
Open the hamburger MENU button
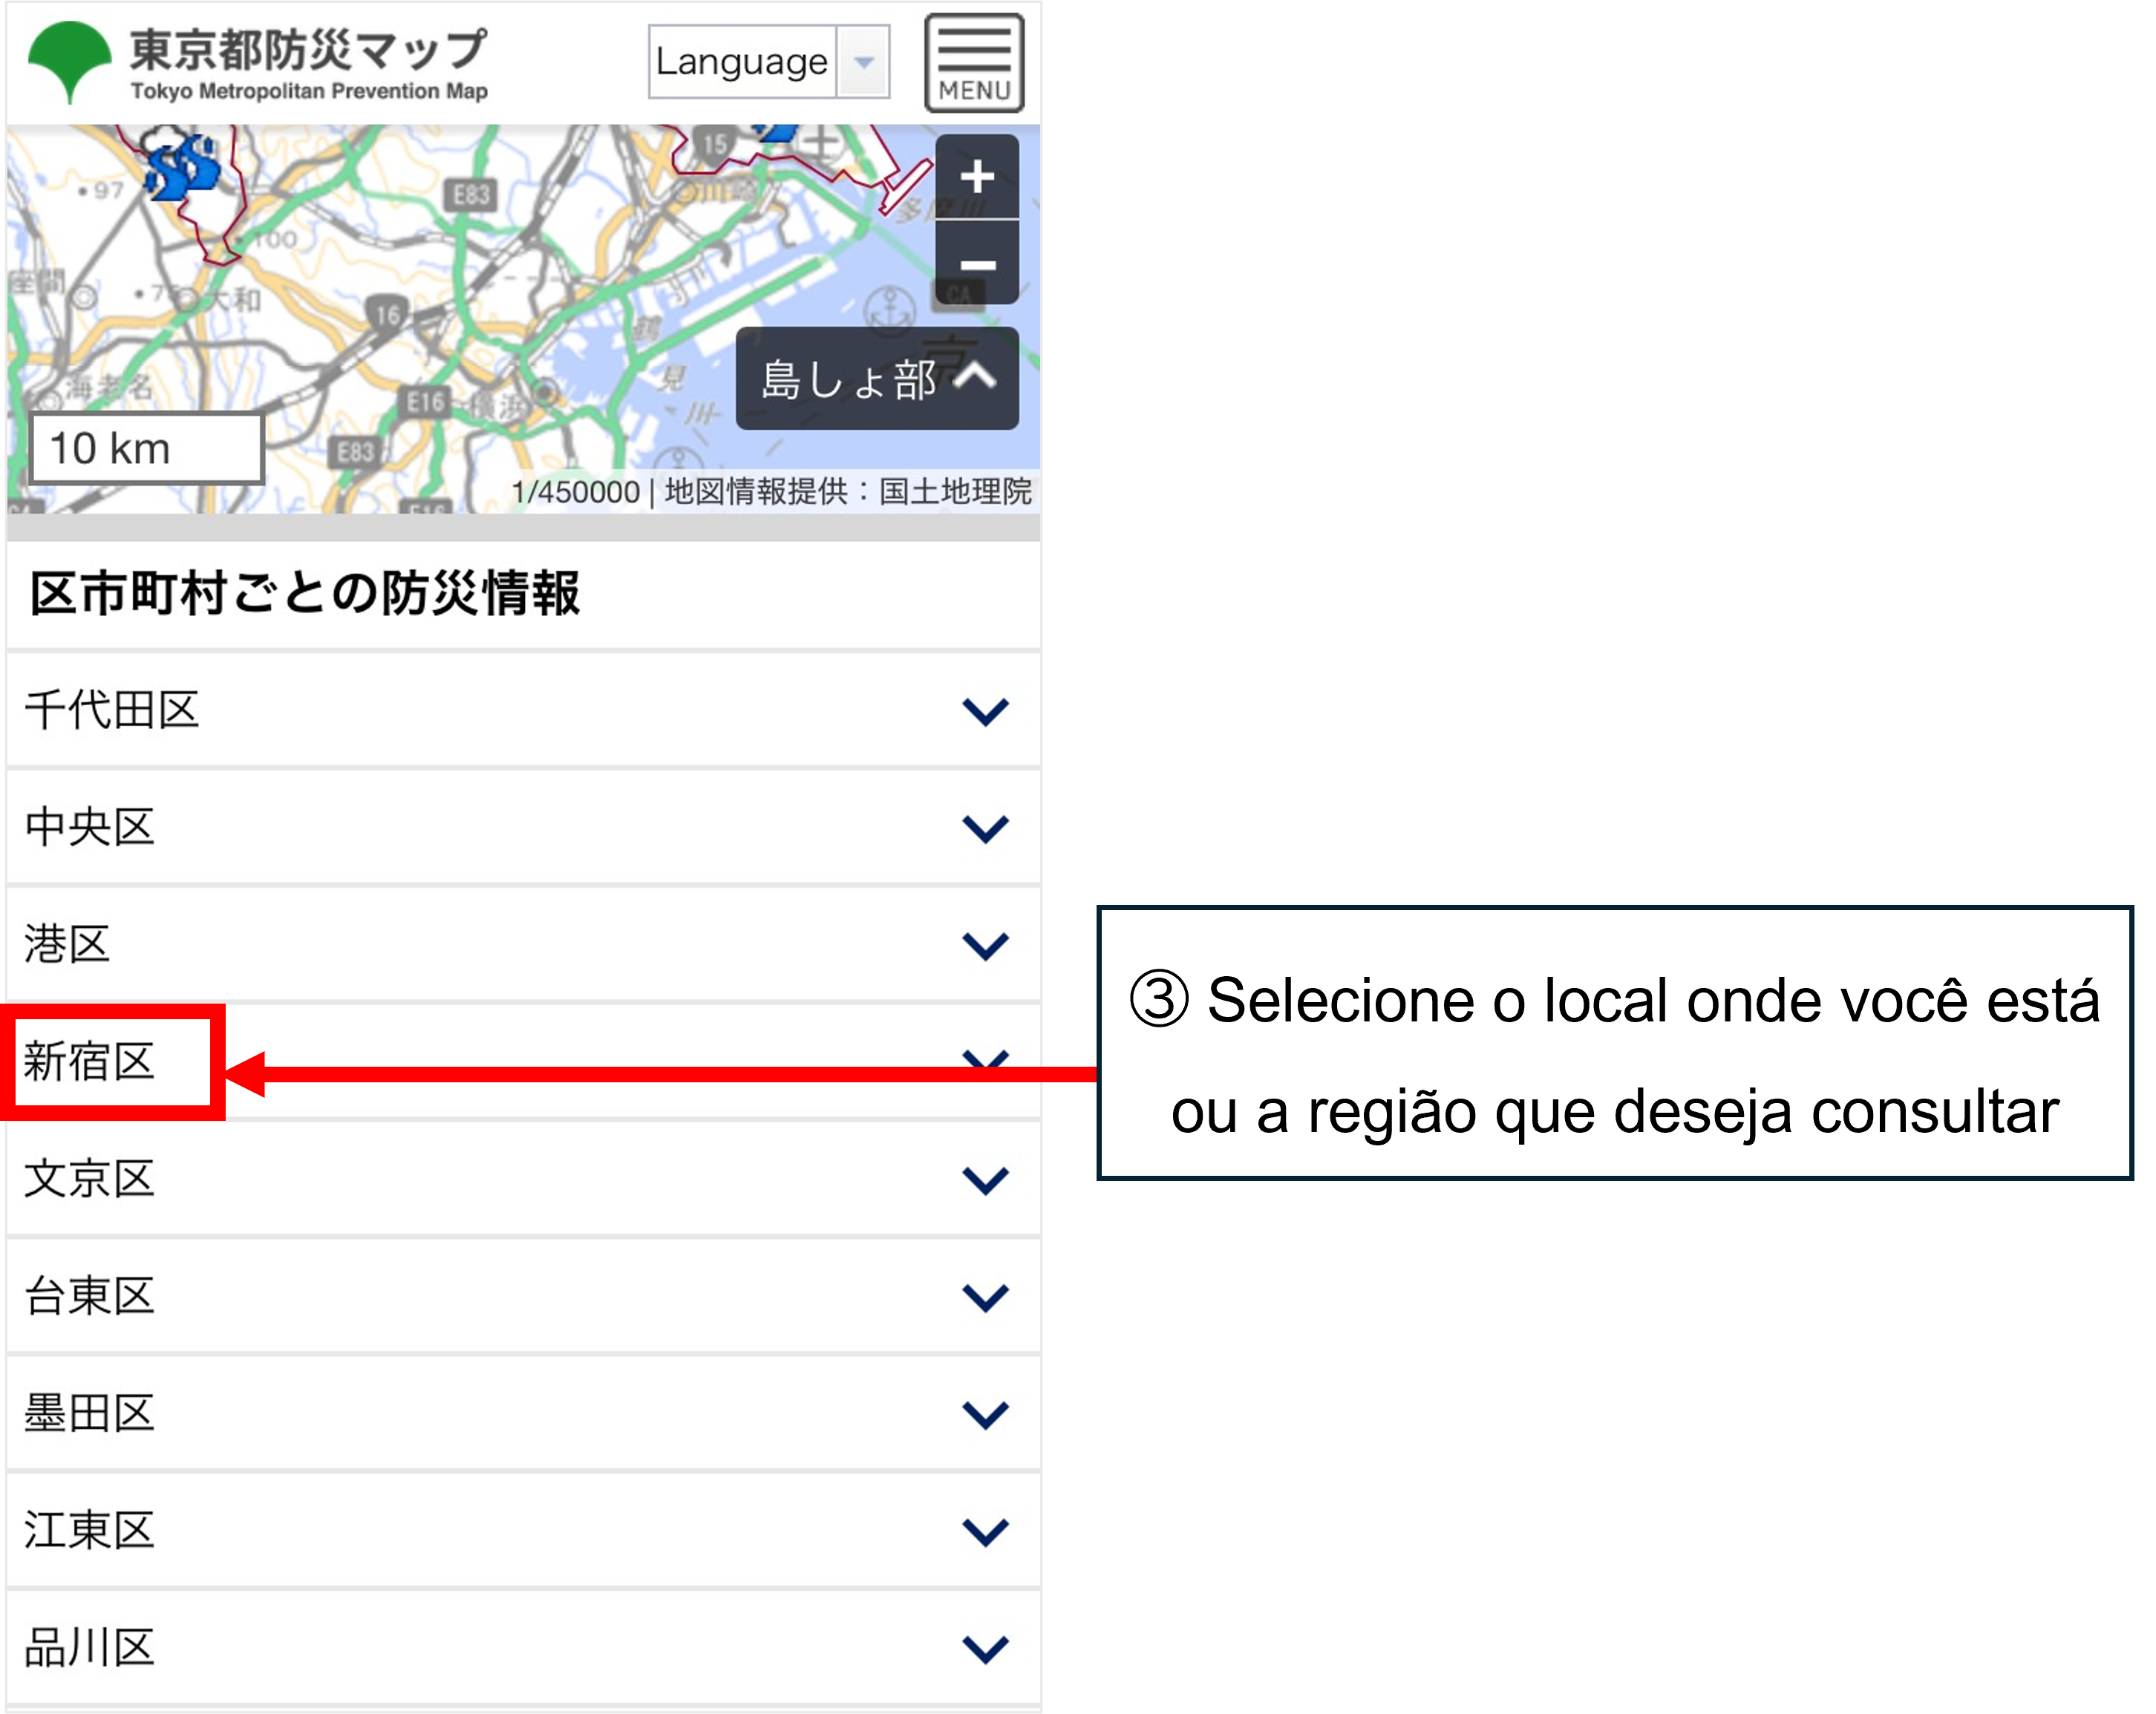(973, 63)
